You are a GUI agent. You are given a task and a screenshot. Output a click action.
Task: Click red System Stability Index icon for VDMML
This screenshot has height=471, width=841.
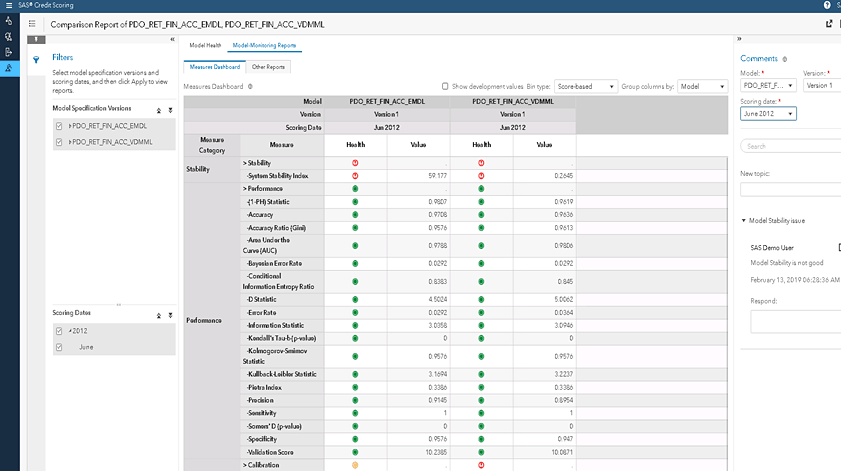pos(481,175)
